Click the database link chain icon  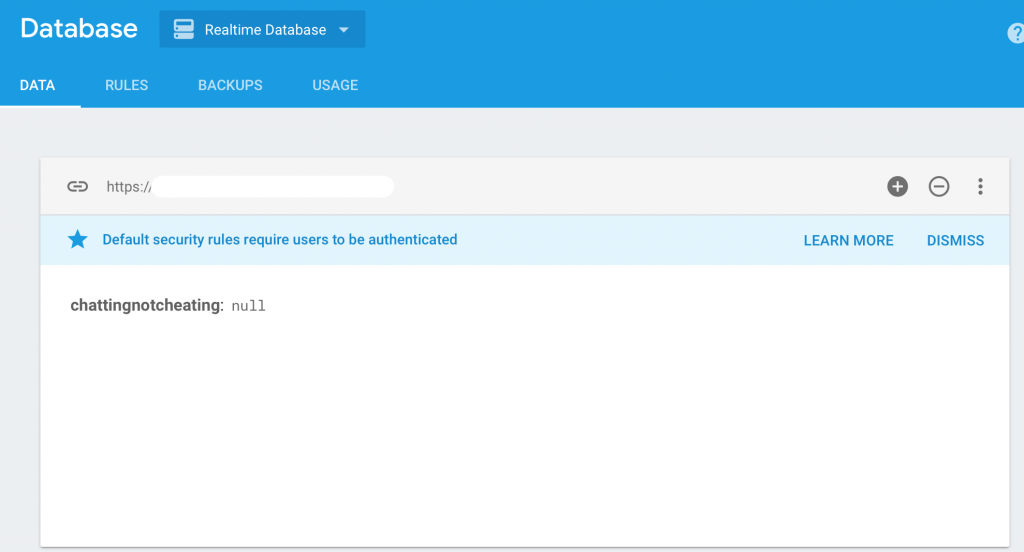coord(78,187)
